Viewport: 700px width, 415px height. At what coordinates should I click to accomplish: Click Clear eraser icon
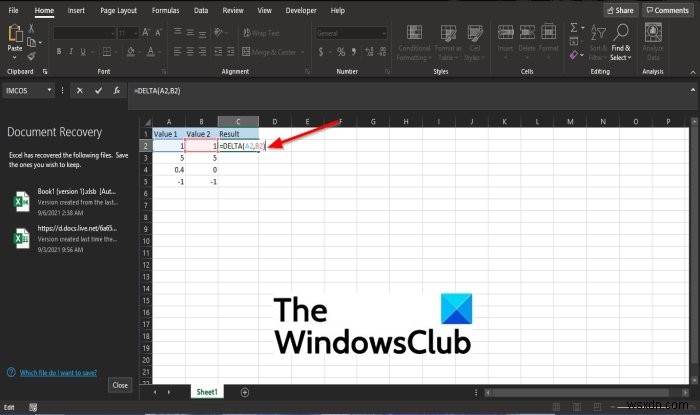pos(574,55)
